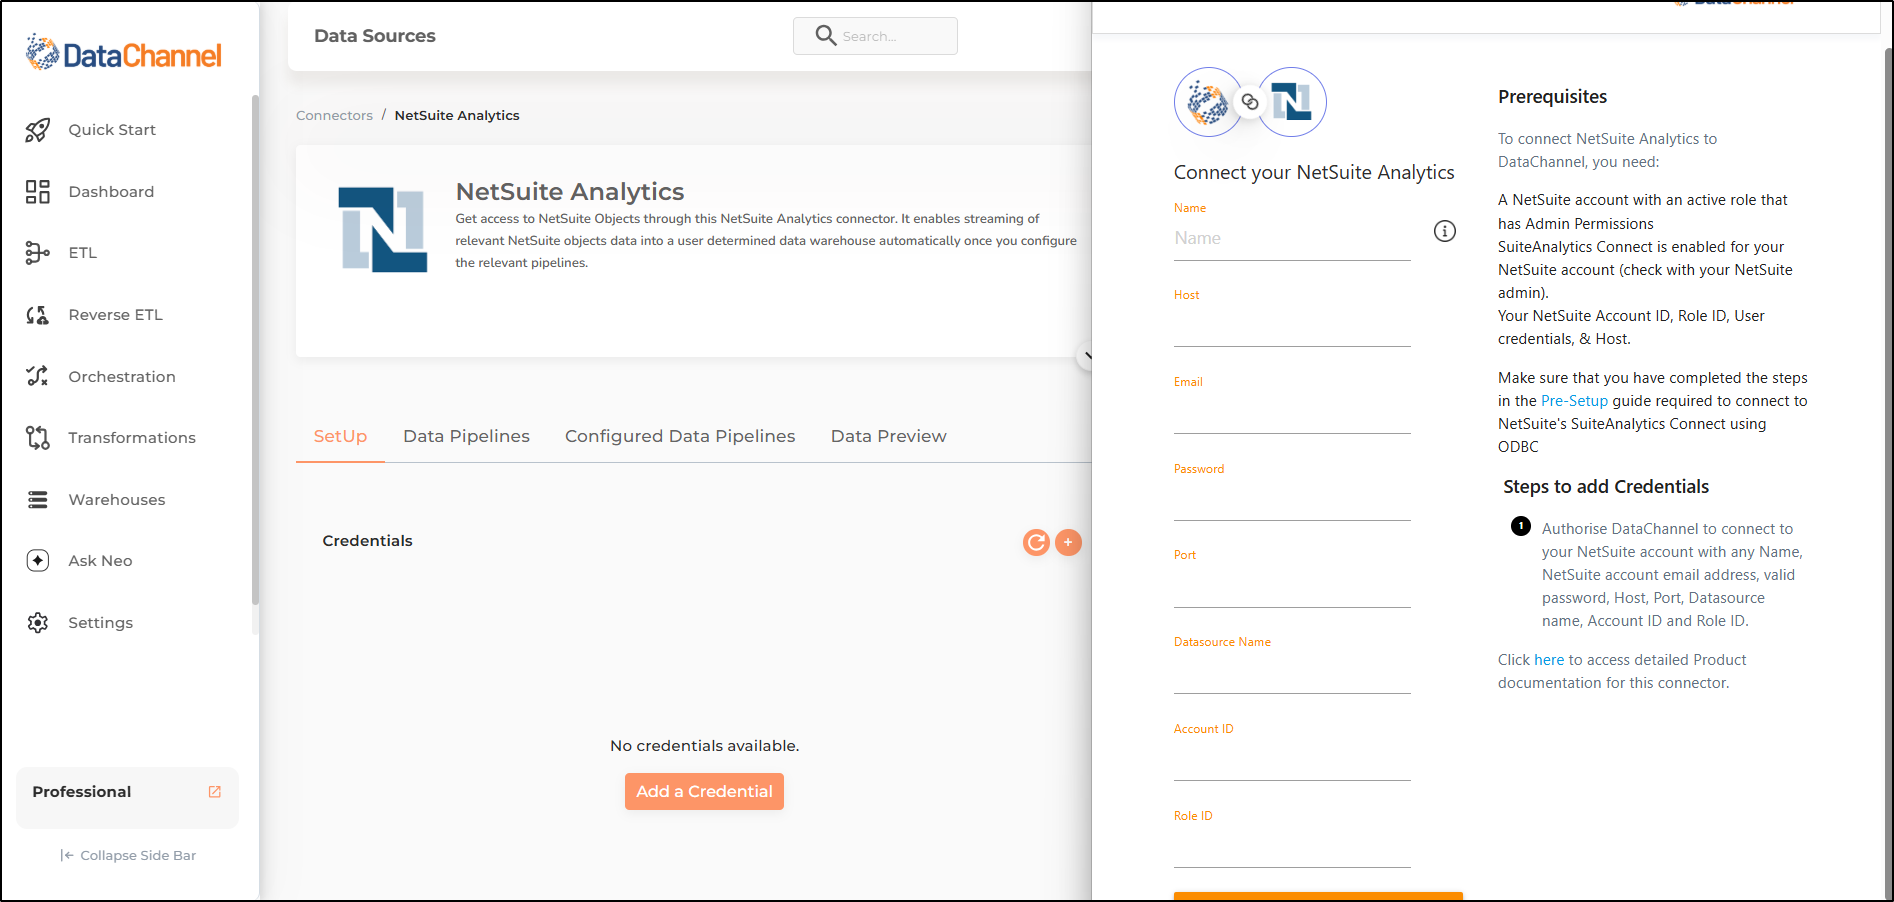
Task: Click 'Connect your NetSuite Analytics' heading
Action: tap(1314, 173)
